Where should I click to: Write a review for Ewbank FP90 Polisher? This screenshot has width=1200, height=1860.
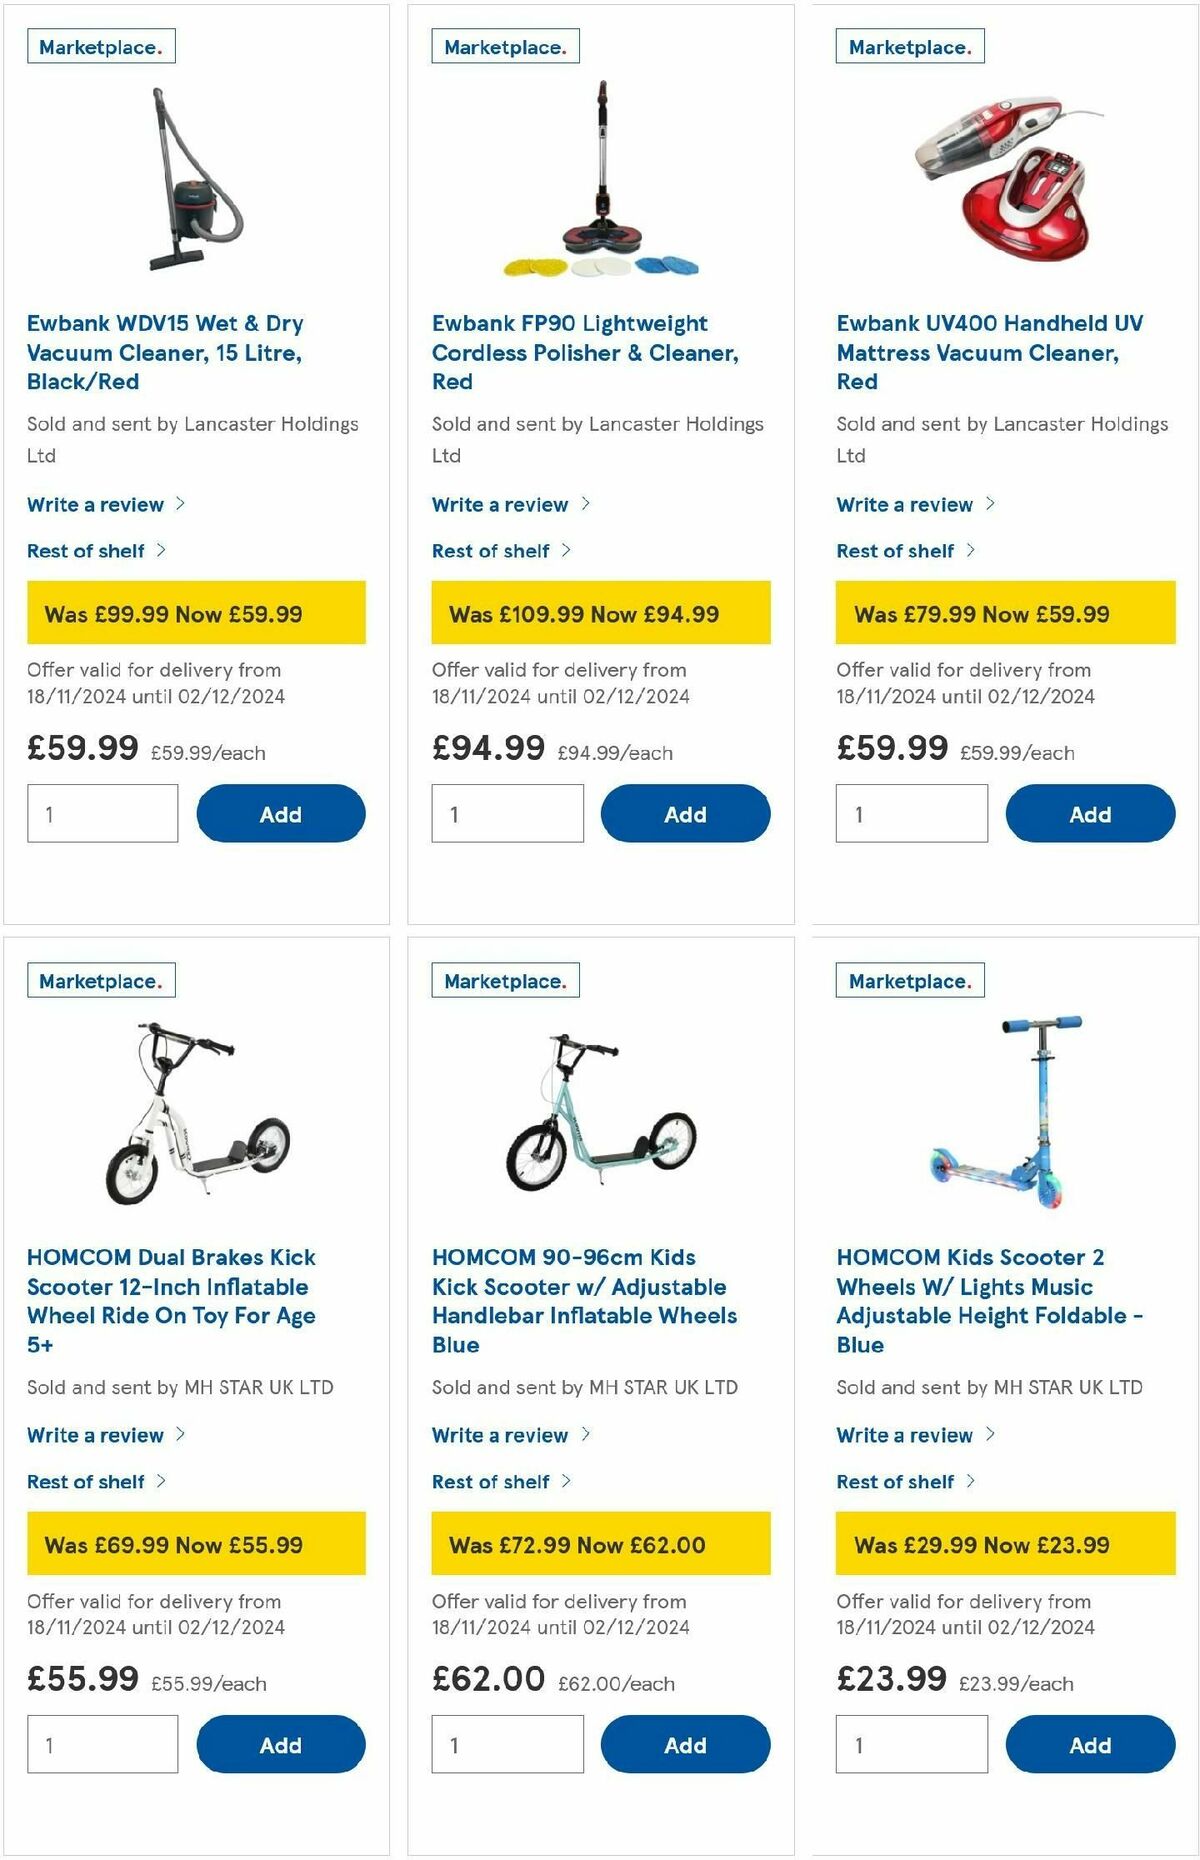(x=500, y=504)
